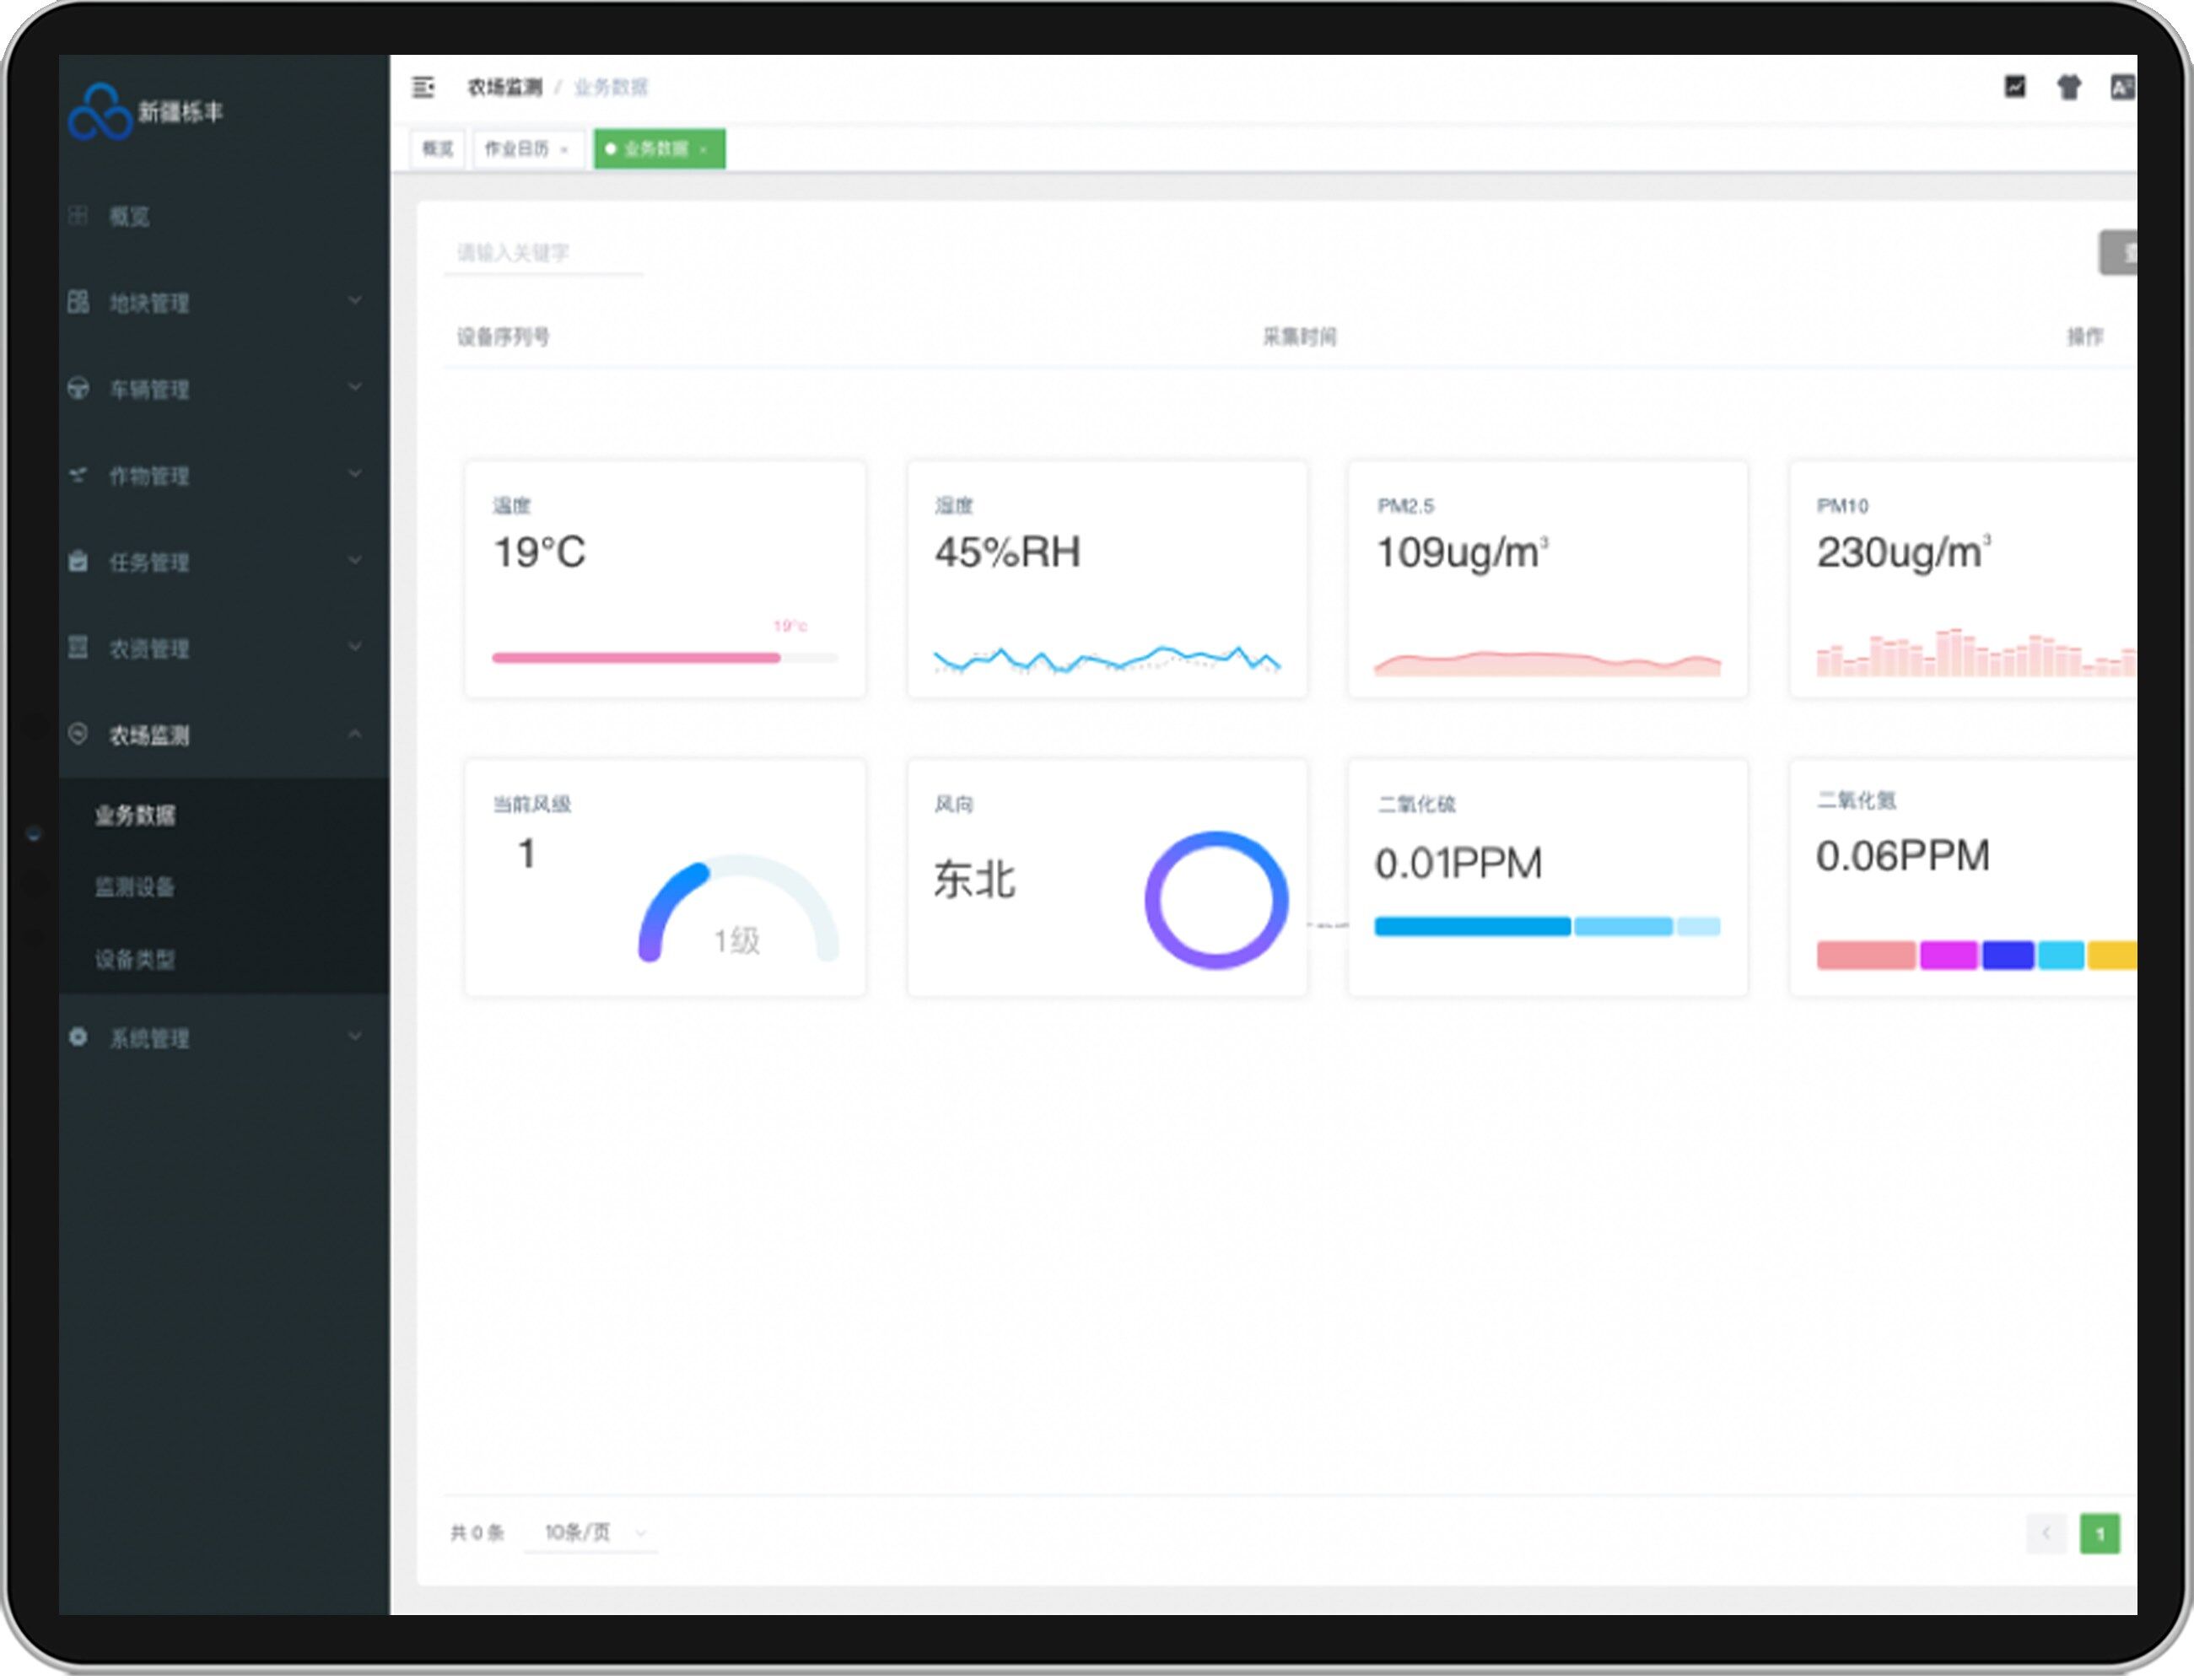The image size is (2194, 1680).
Task: Close the green 业务数据 tab
Action: [704, 150]
